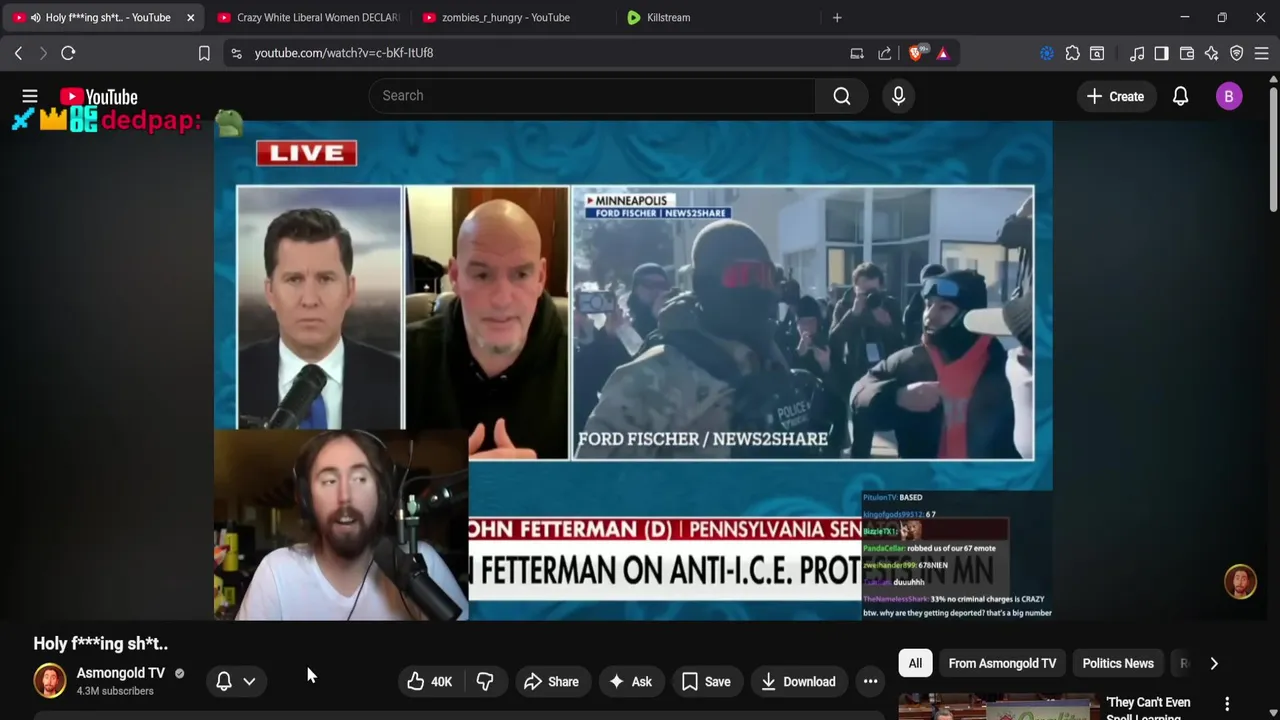1280x720 pixels.
Task: Click the video player area
Action: [633, 370]
